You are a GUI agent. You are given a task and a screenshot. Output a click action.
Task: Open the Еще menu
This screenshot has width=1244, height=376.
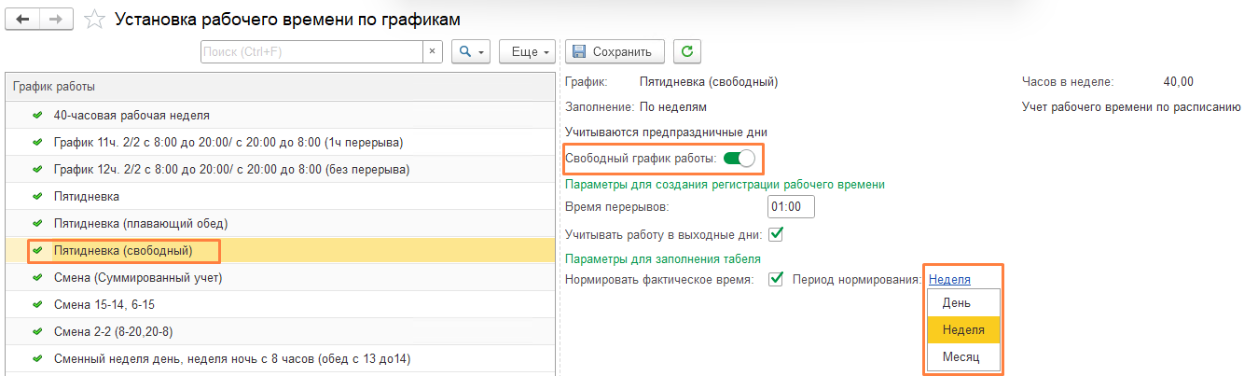point(529,51)
